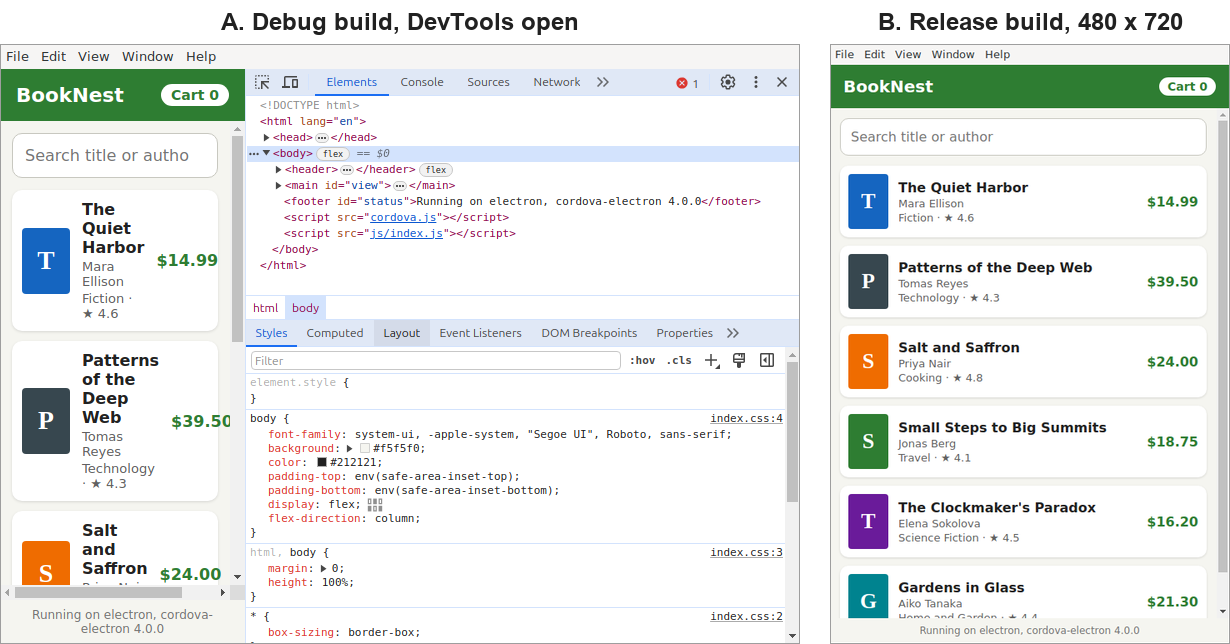This screenshot has width=1230, height=644.
Task: Click the ellipsis pill inside the main node
Action: (x=399, y=185)
